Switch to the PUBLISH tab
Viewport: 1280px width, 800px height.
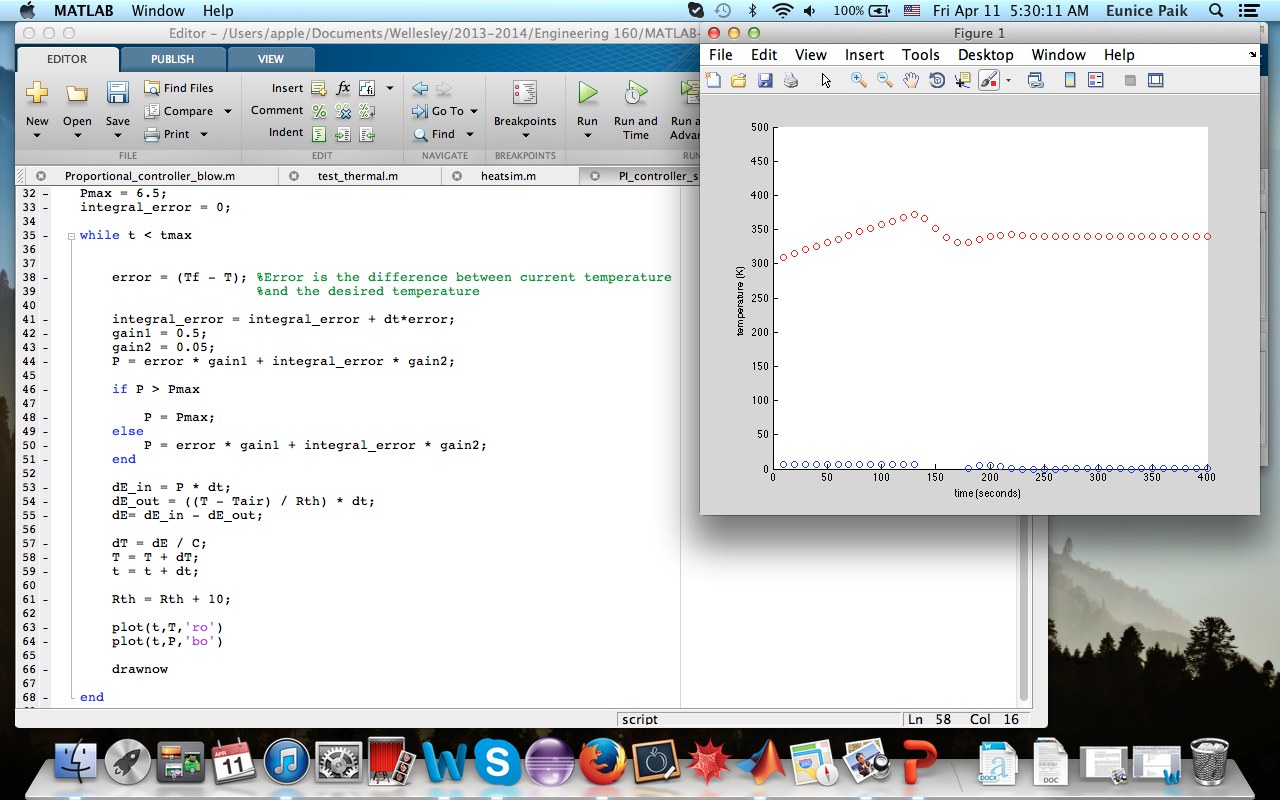coord(172,58)
